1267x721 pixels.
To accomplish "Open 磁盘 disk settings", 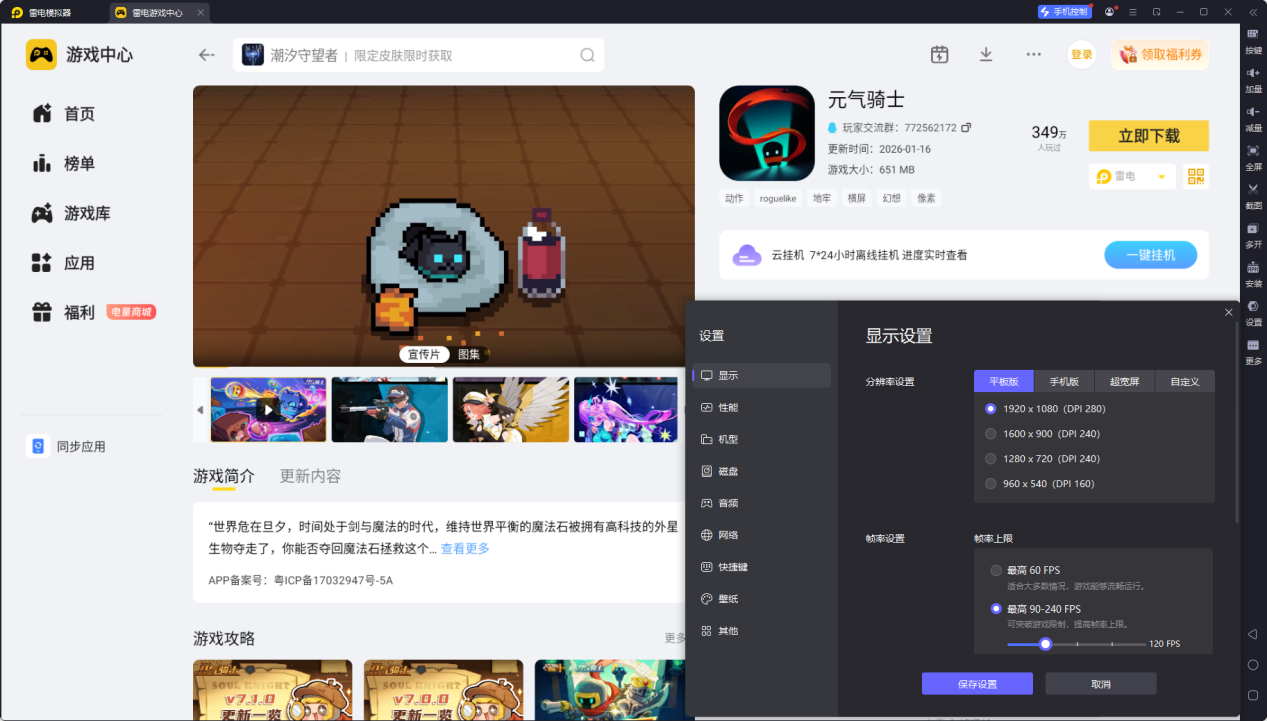I will point(761,472).
